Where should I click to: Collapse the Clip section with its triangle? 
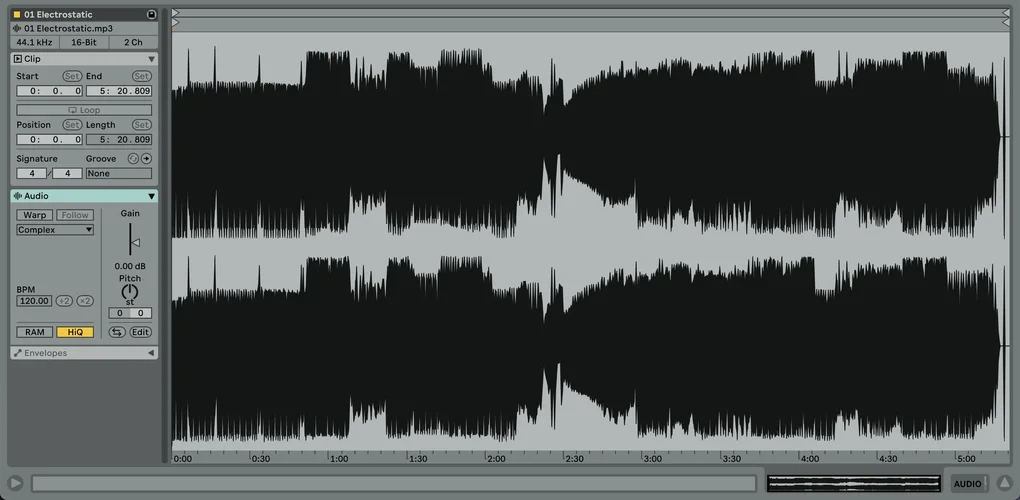[x=151, y=59]
